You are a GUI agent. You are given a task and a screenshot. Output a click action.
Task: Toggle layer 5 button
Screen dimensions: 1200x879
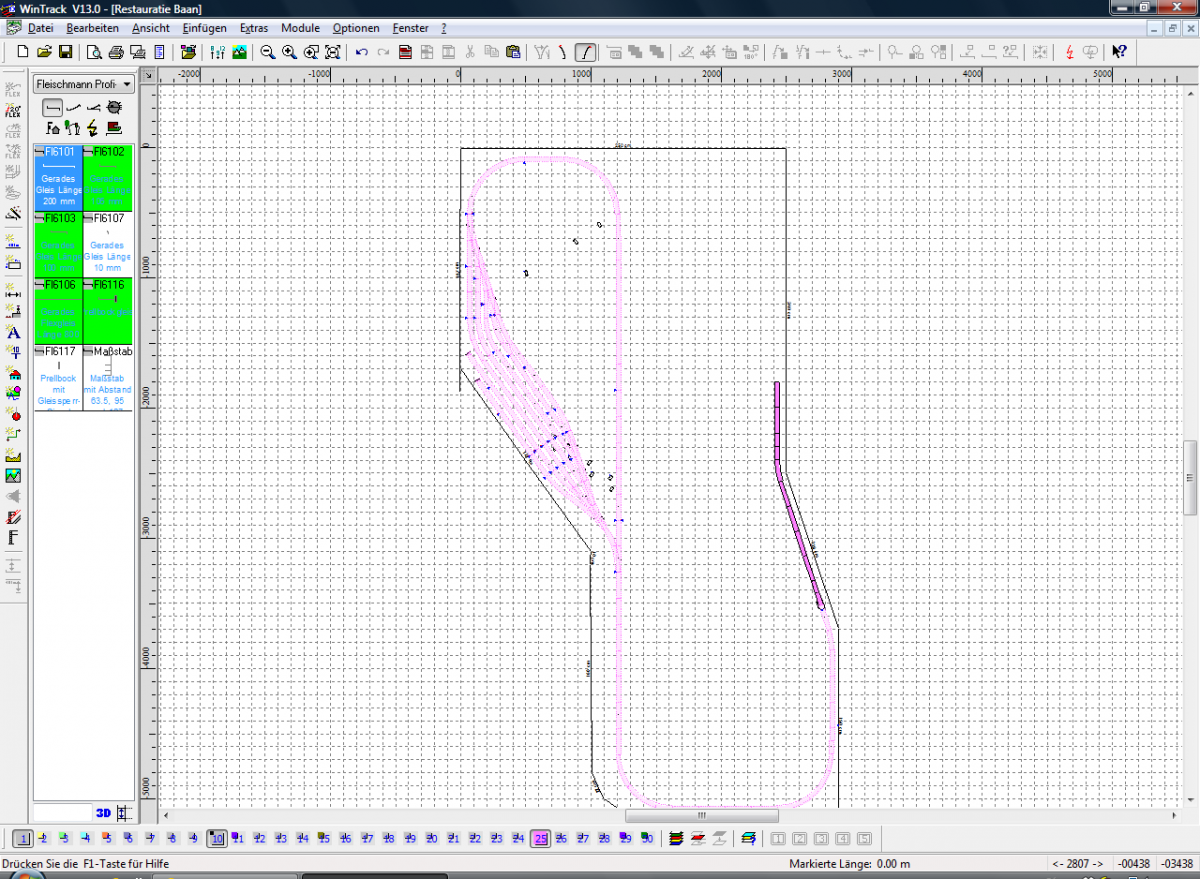point(110,838)
